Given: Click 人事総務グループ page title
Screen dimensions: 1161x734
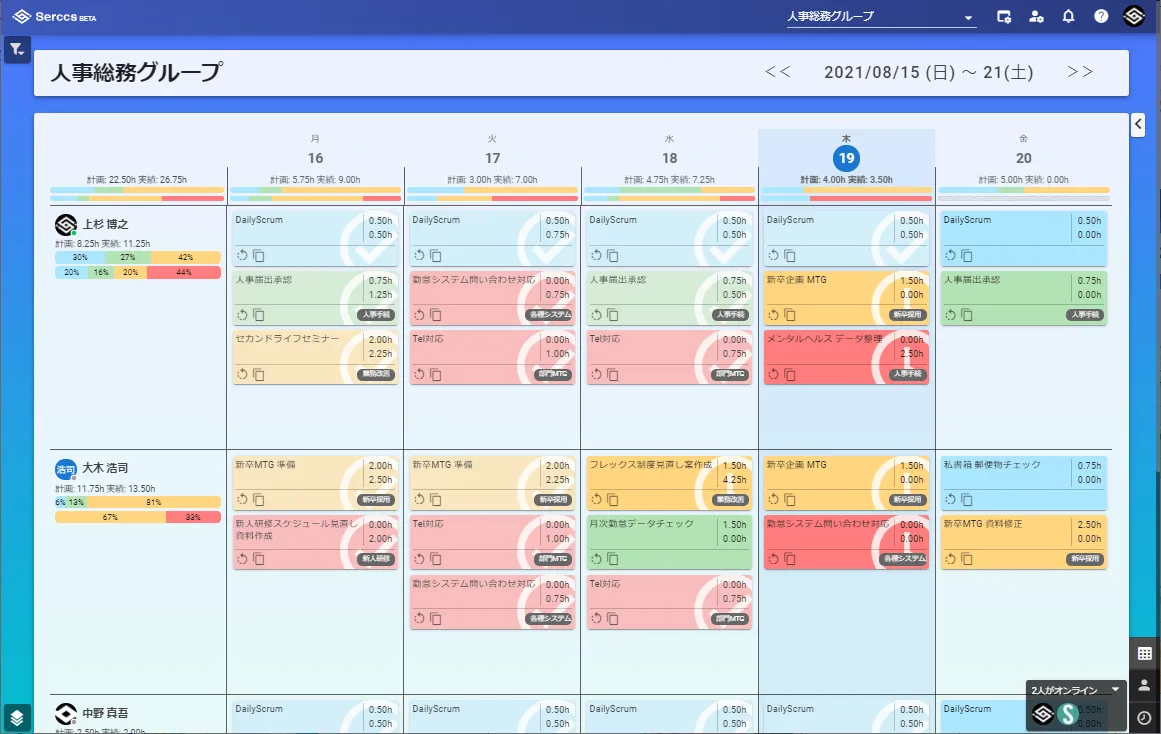Looking at the screenshot, I should (x=136, y=72).
